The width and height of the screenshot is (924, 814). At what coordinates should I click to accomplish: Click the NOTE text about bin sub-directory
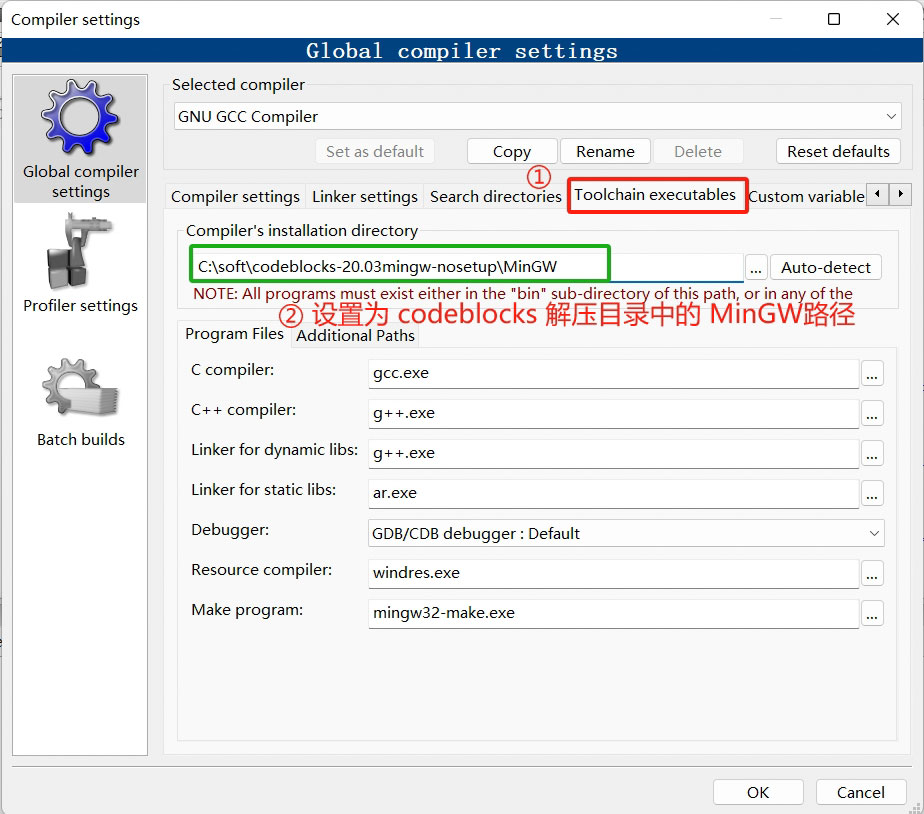[x=523, y=293]
